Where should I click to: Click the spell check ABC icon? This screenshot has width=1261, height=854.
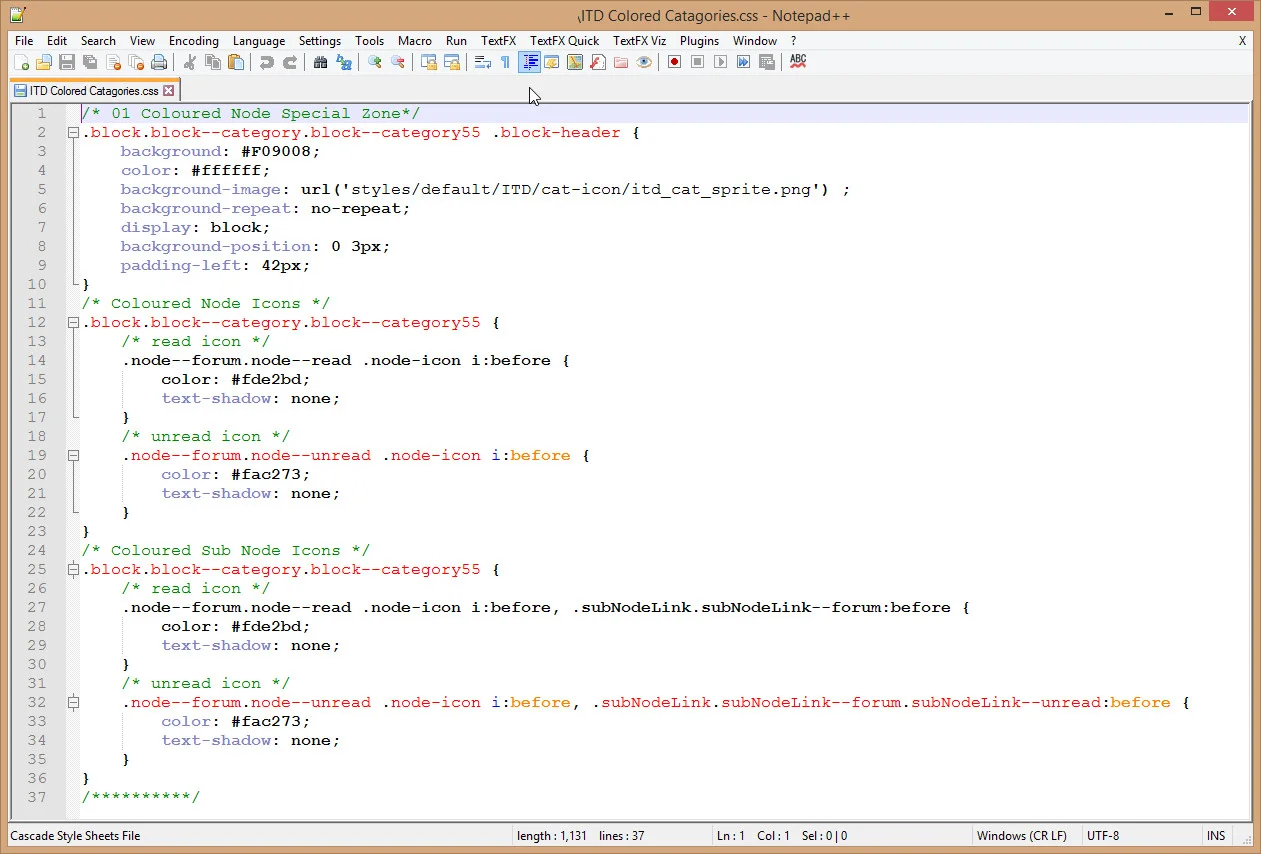pyautogui.click(x=798, y=62)
